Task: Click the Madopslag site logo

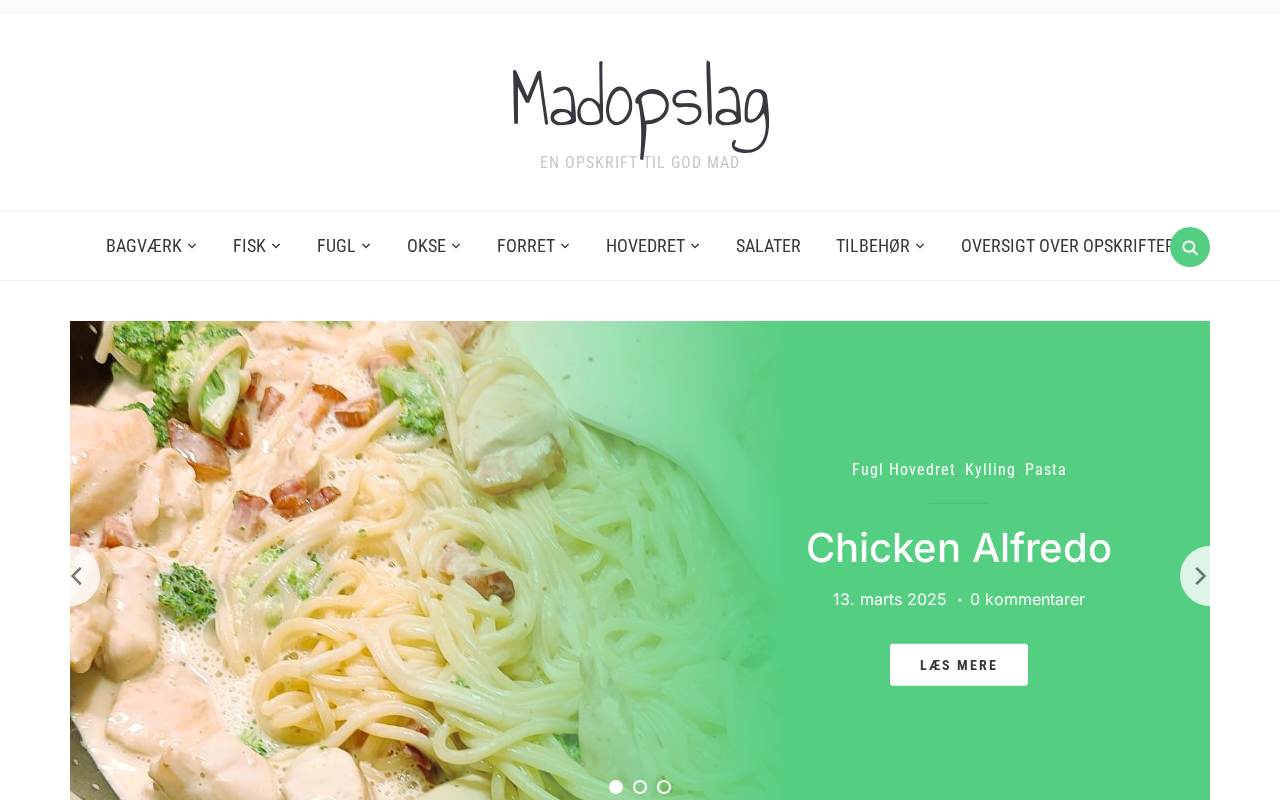Action: pyautogui.click(x=640, y=108)
